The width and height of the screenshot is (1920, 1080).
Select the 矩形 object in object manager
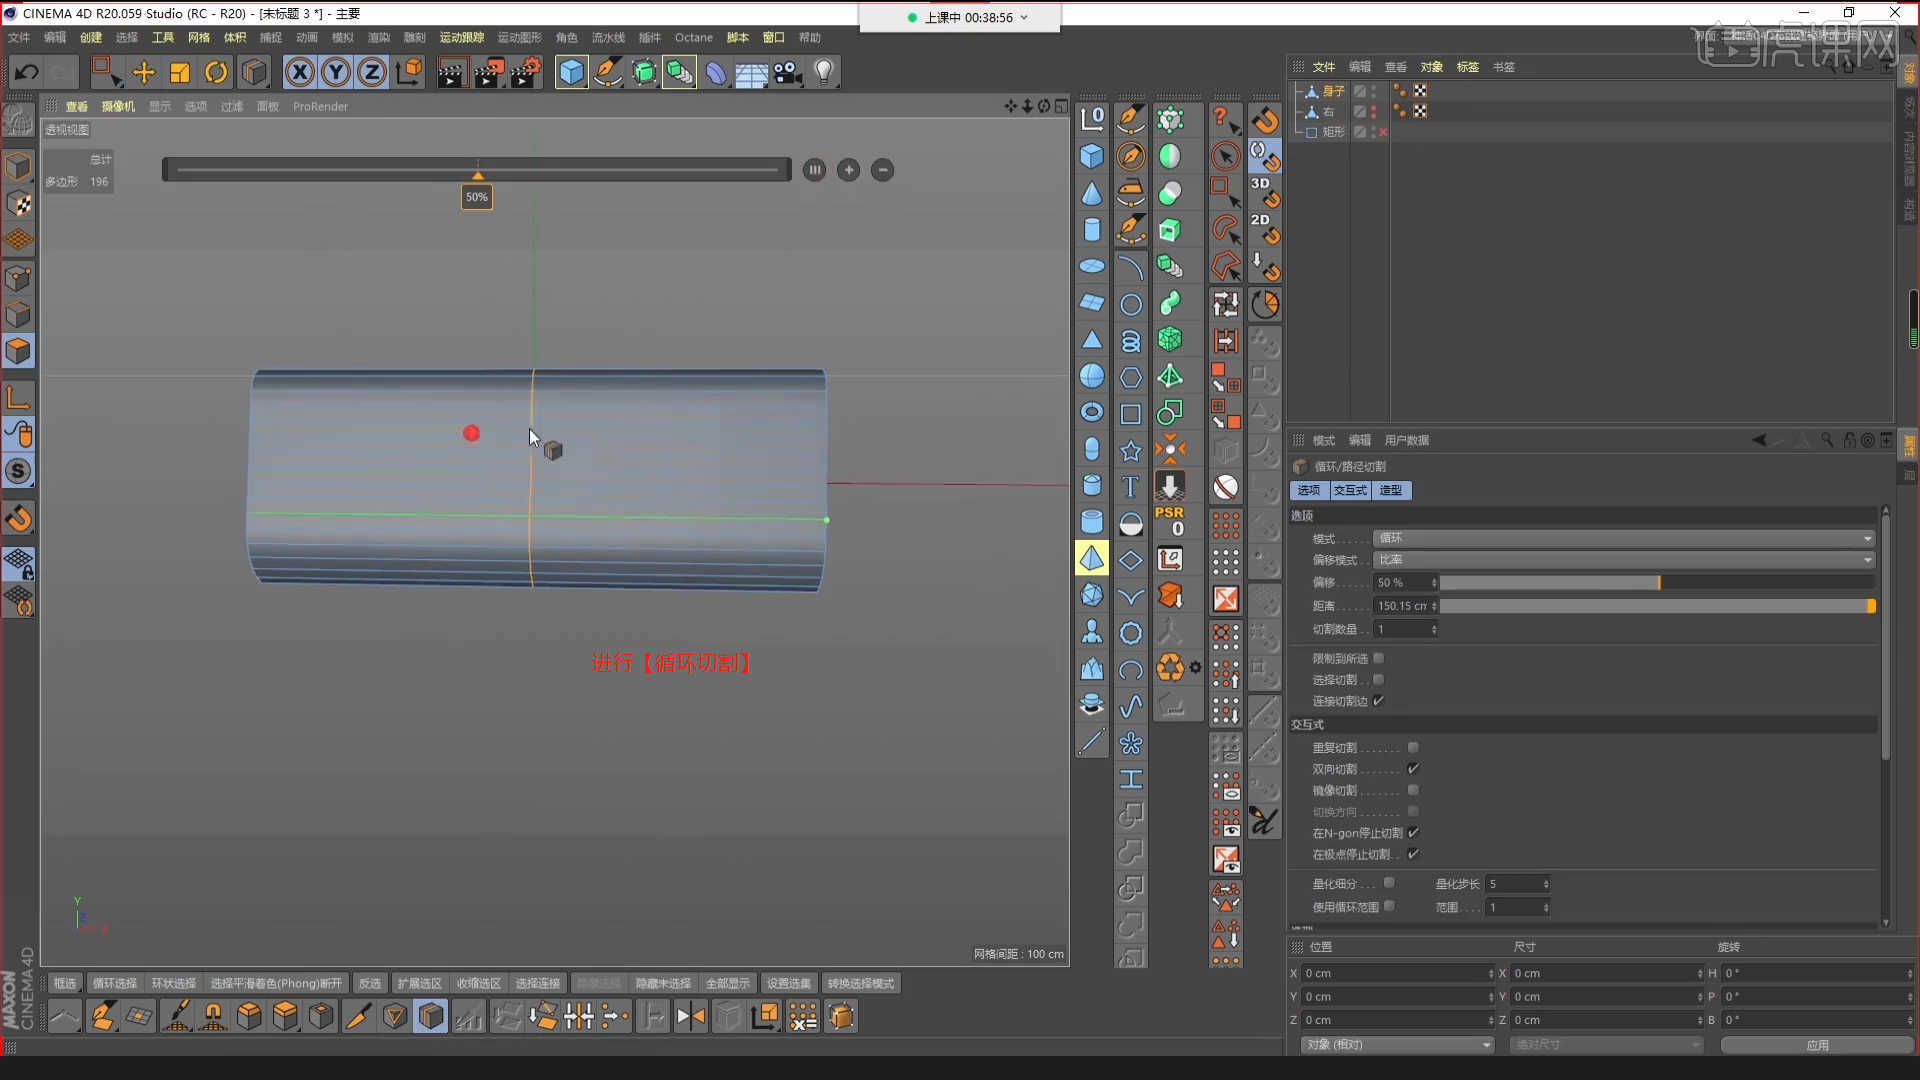click(1334, 132)
